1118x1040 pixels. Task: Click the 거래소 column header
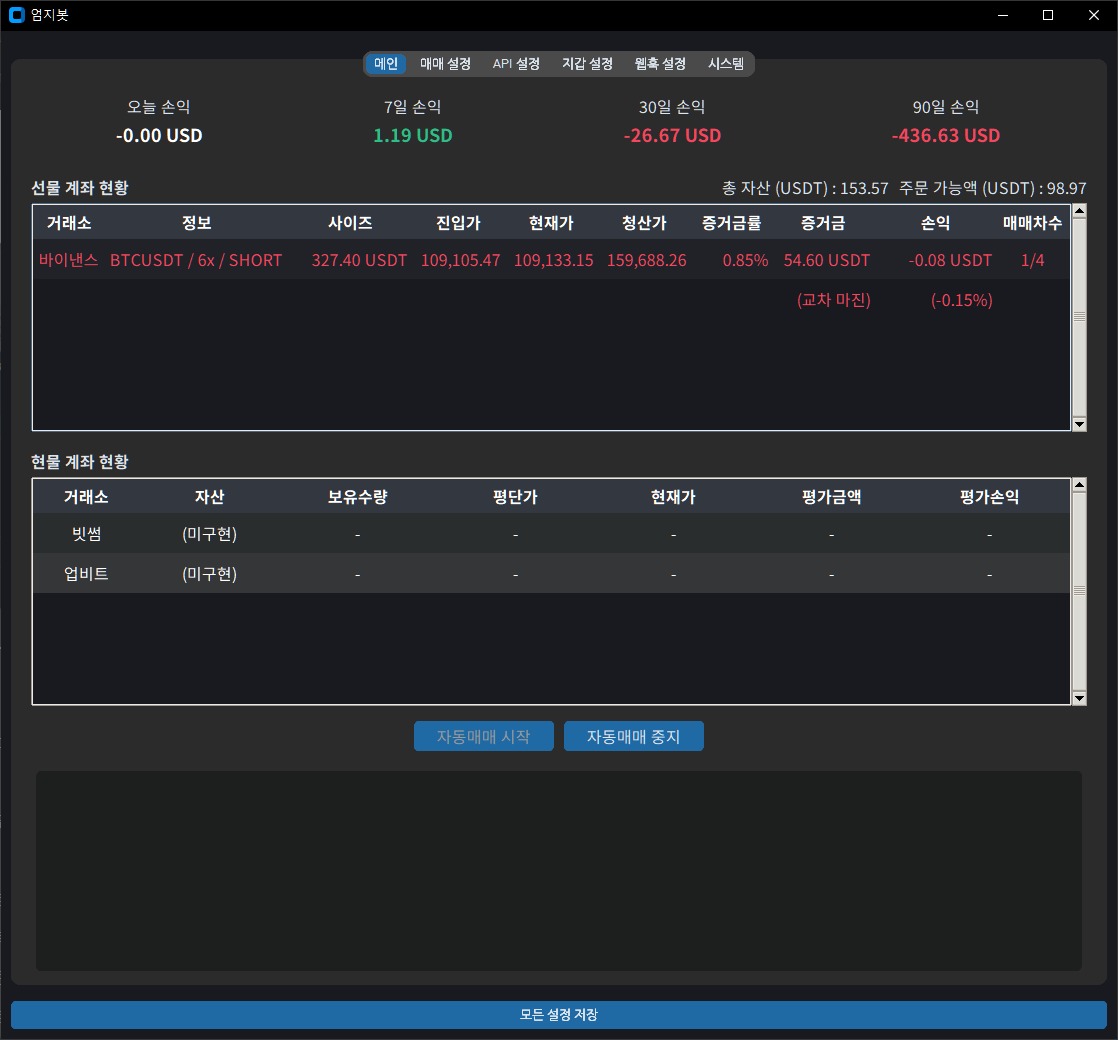pos(66,222)
